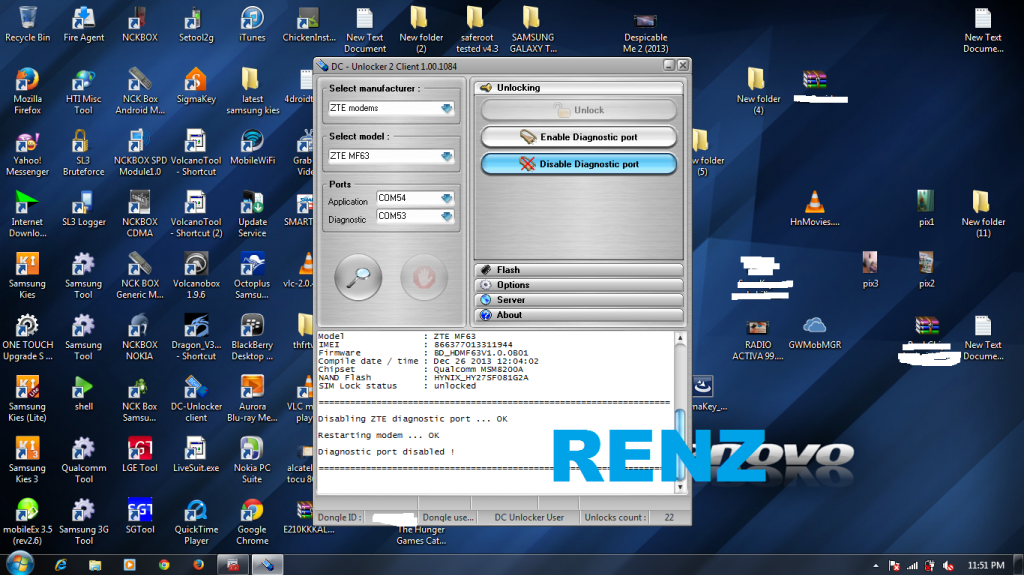Select the SigmaKey desktop icon

(196, 86)
